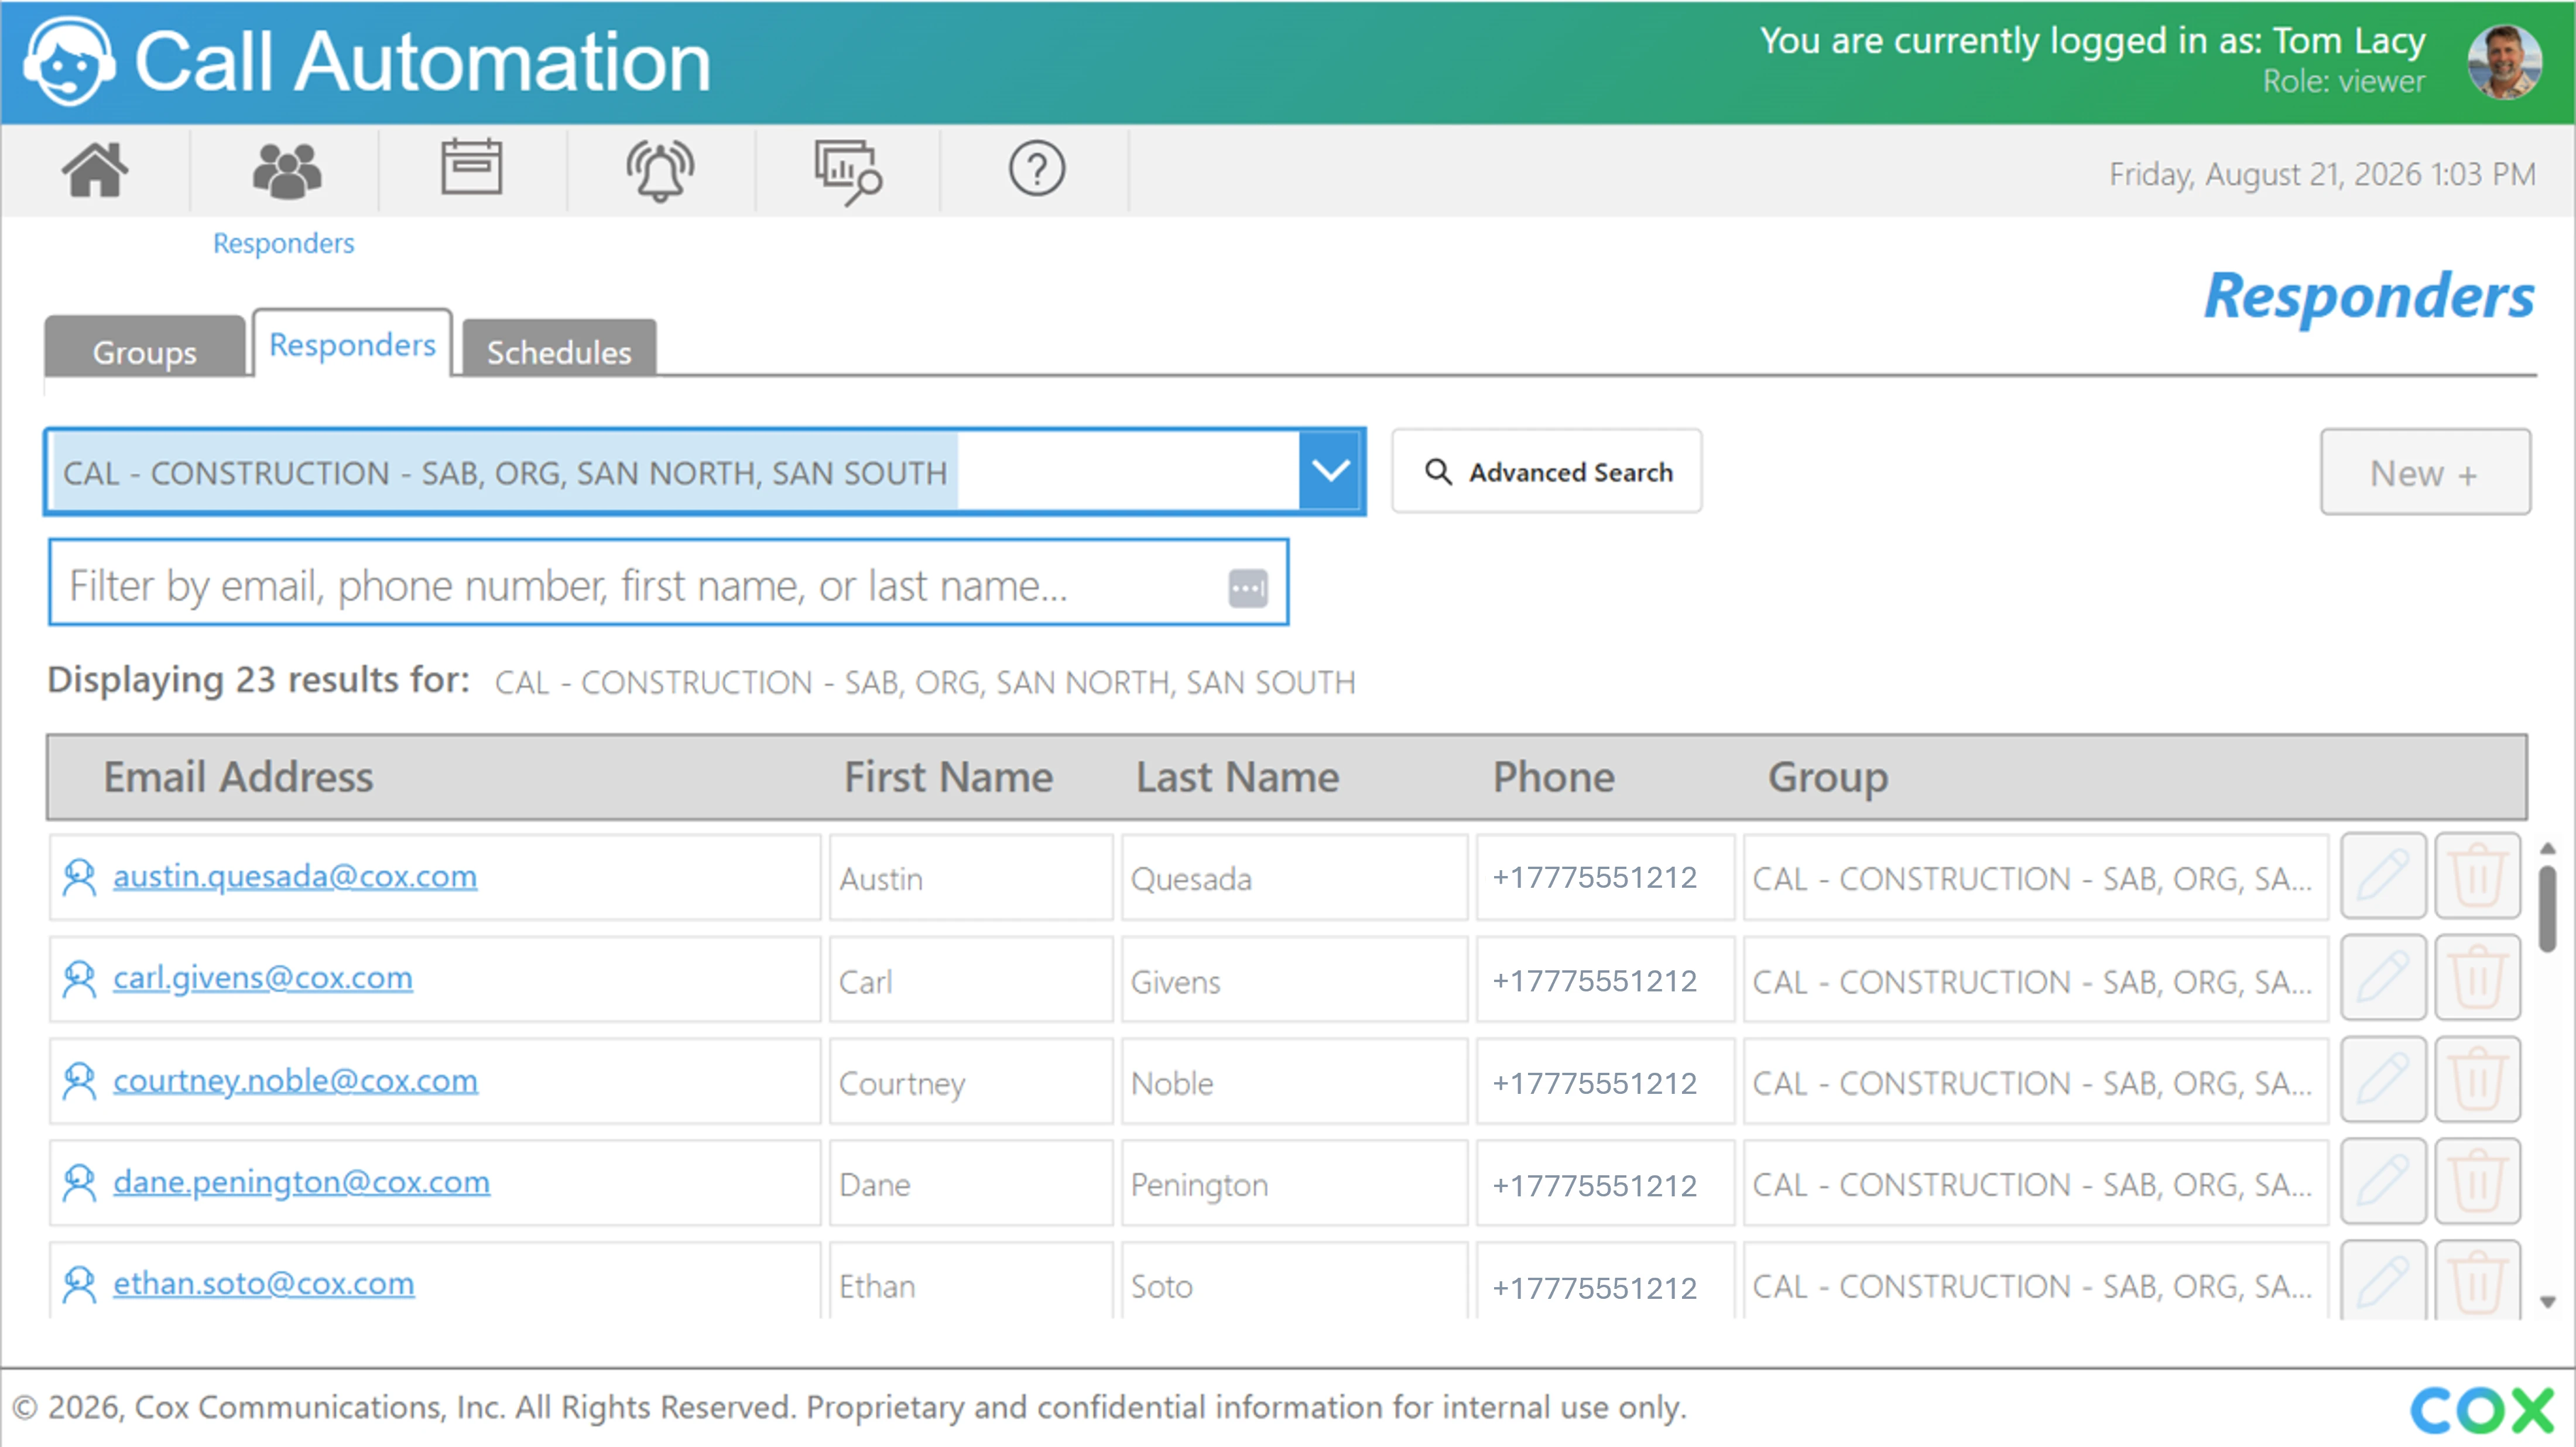Delete Courtney Noble's row with the trash icon

2477,1080
